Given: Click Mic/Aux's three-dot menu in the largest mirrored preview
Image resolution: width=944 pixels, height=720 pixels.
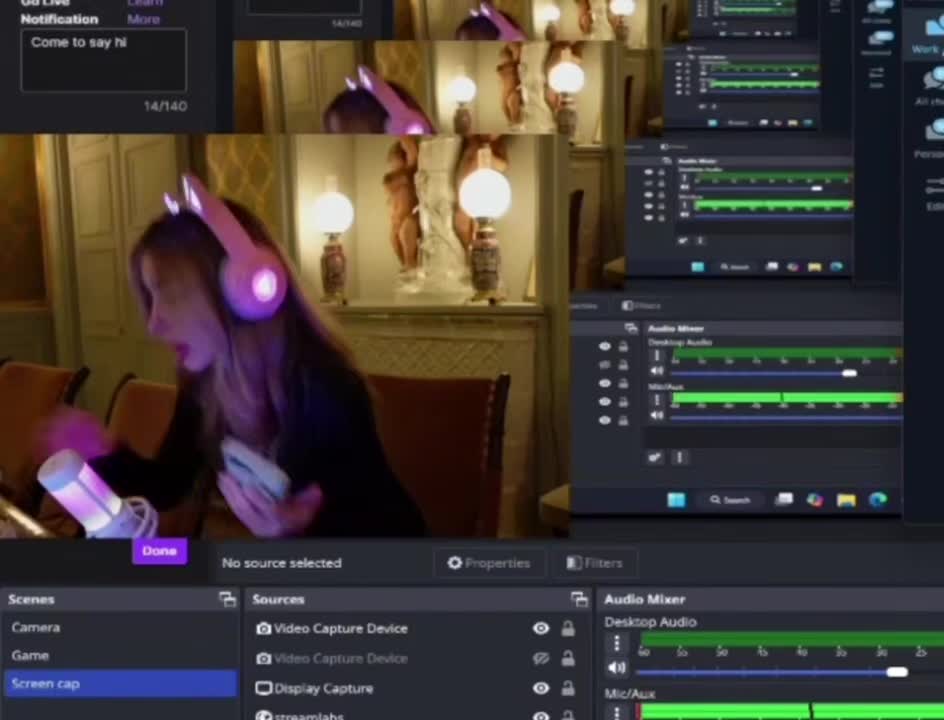Looking at the screenshot, I should click(x=657, y=400).
